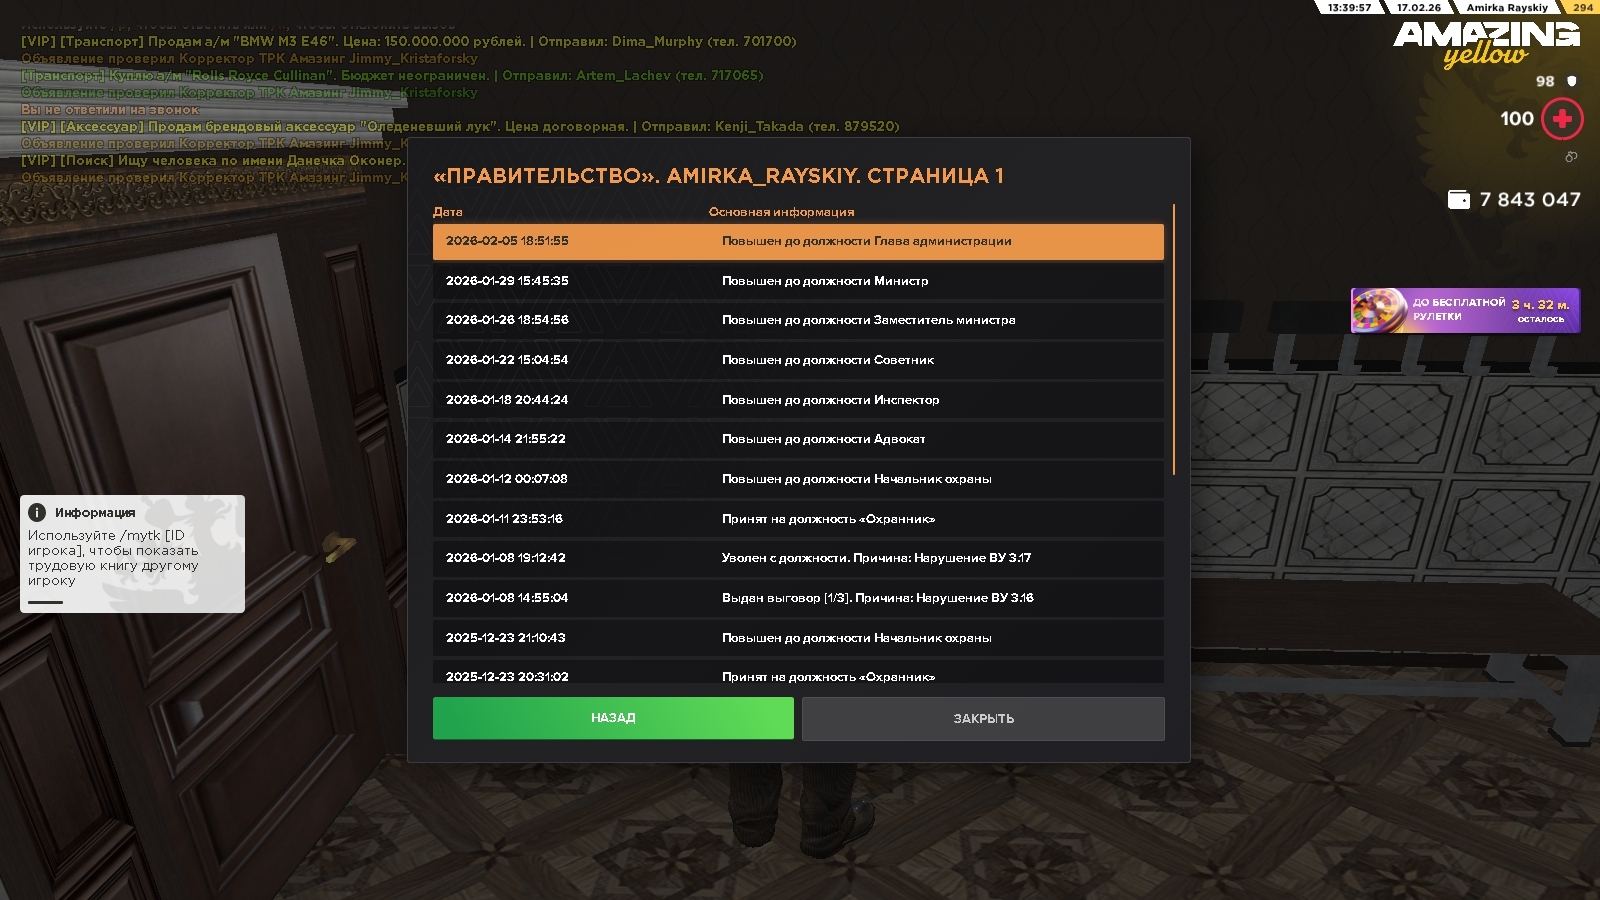The width and height of the screenshot is (1600, 900).
Task: Click the BMW M3 E46 sale chat ad
Action: click(409, 41)
